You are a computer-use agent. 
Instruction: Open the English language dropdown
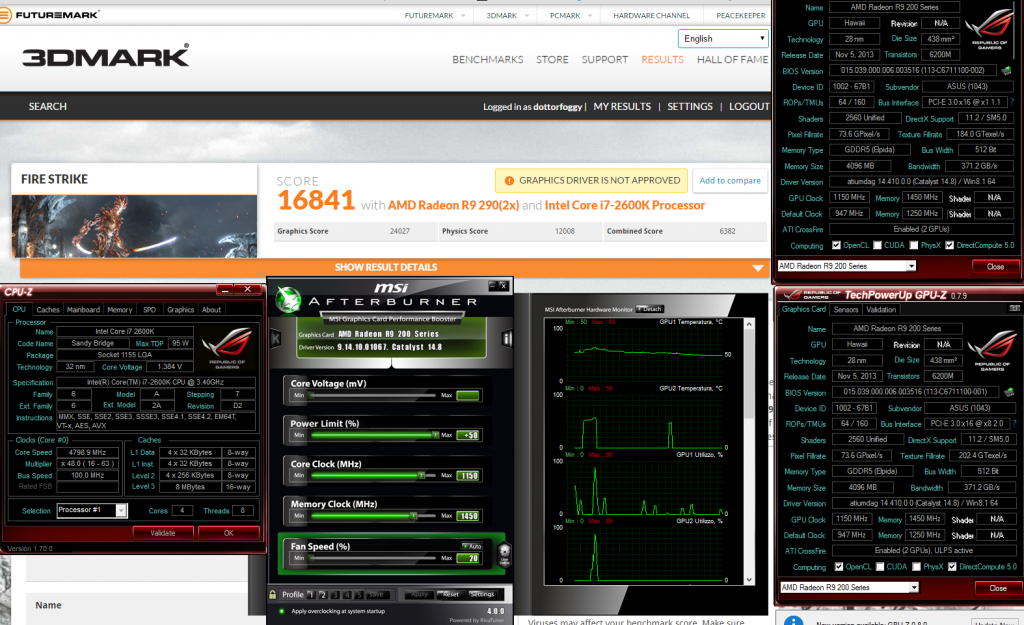click(x=723, y=39)
